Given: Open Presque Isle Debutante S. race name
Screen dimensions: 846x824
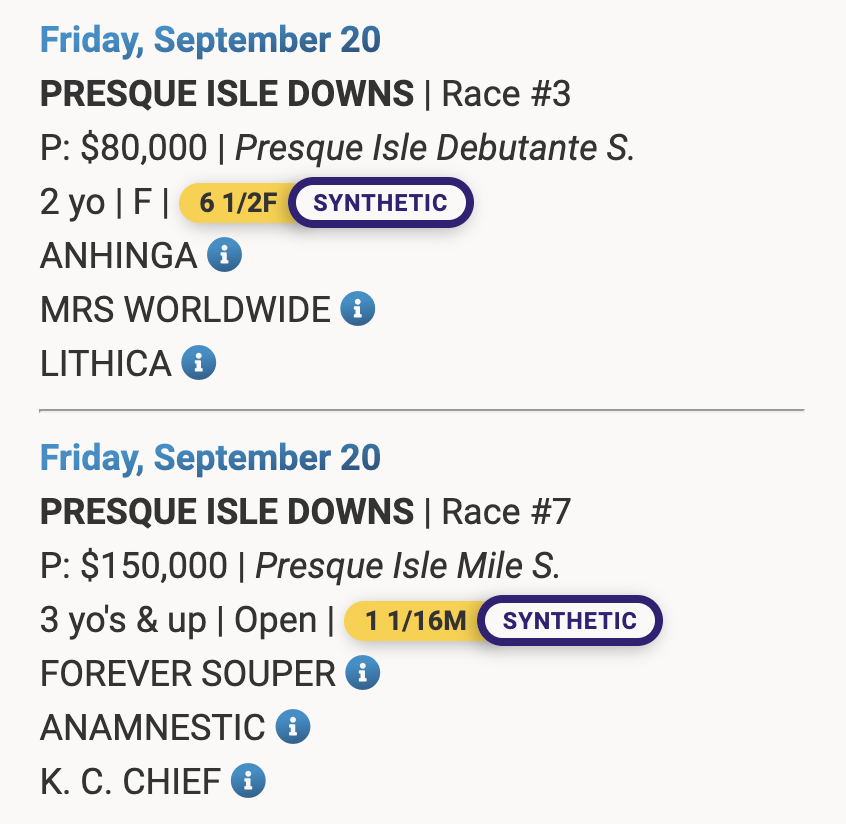Looking at the screenshot, I should click(x=434, y=148).
